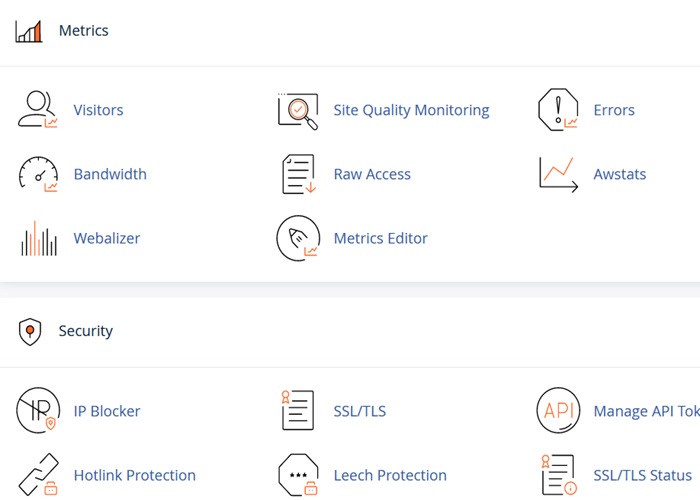Viewport: 700px width, 500px height.
Task: Select the Manage API Tokens icon
Action: point(557,411)
